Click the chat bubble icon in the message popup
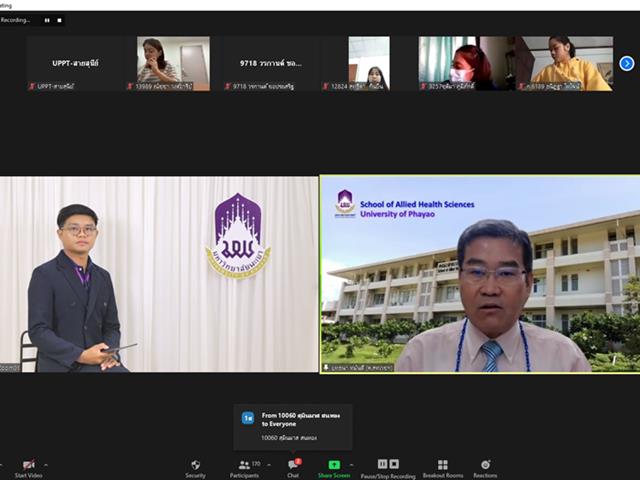Image resolution: width=640 pixels, height=480 pixels. [248, 418]
